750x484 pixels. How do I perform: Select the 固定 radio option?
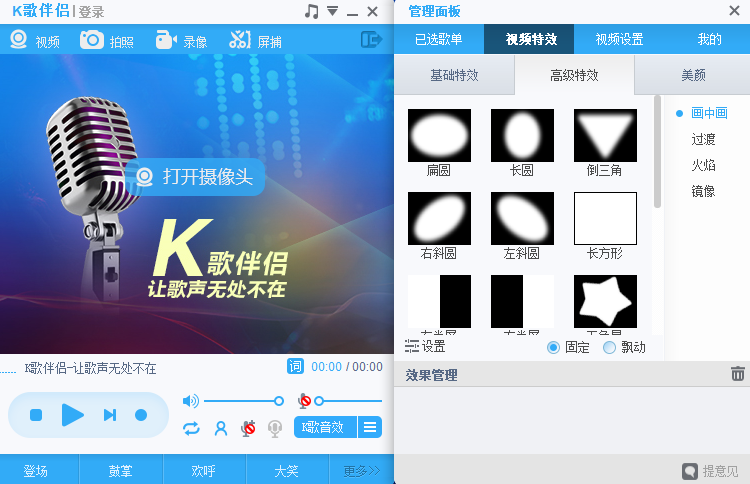pyautogui.click(x=554, y=347)
